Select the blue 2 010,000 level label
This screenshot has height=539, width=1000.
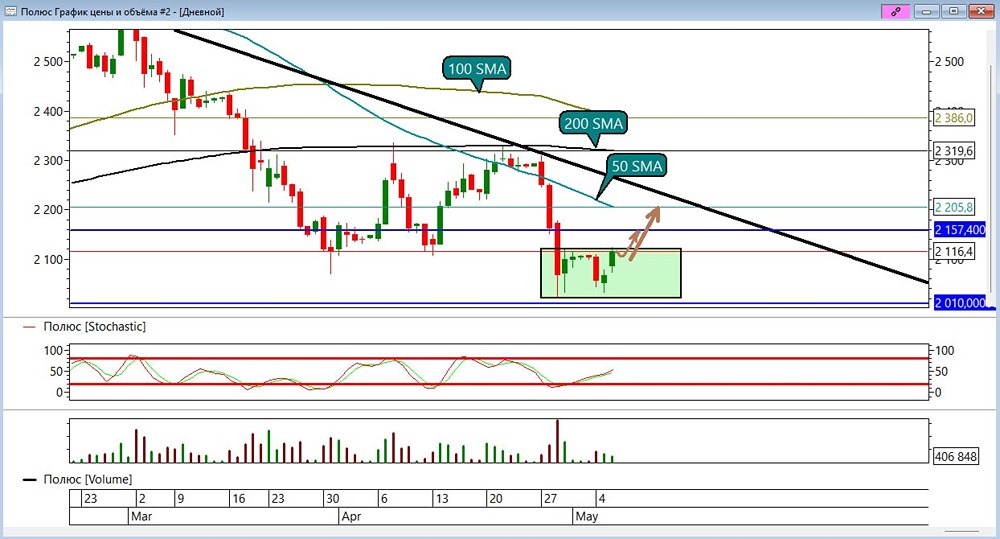tap(960, 303)
